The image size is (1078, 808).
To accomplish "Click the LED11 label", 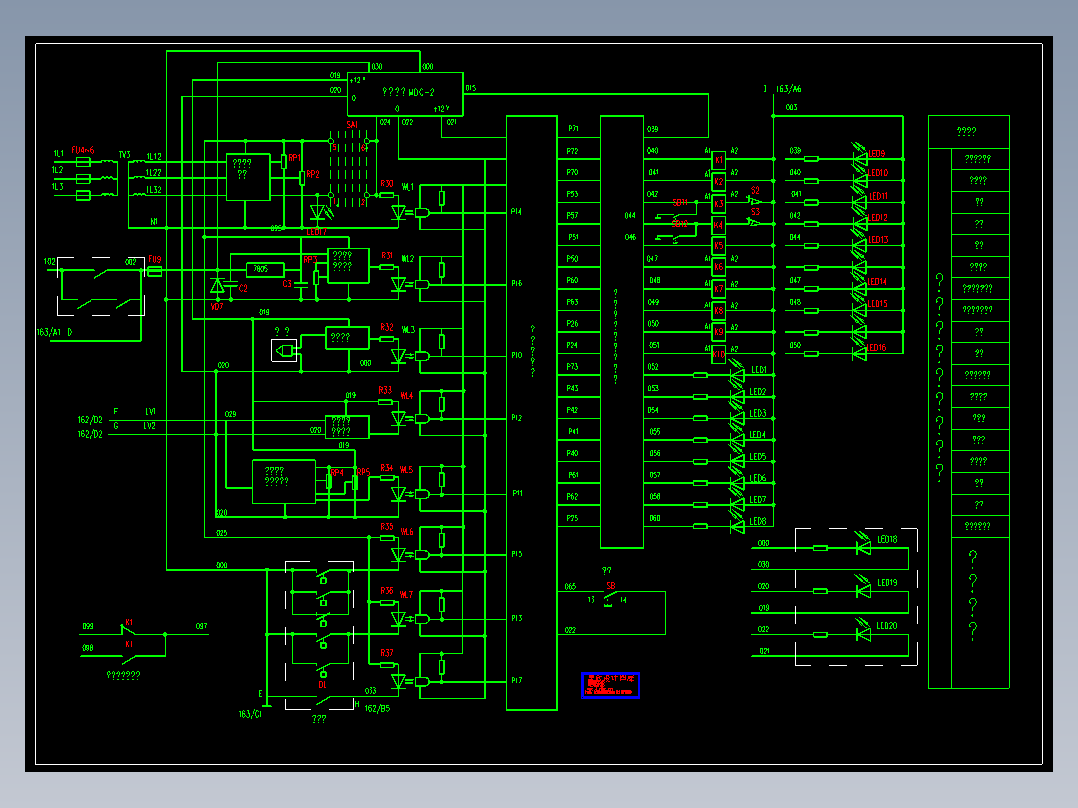I will (x=879, y=196).
